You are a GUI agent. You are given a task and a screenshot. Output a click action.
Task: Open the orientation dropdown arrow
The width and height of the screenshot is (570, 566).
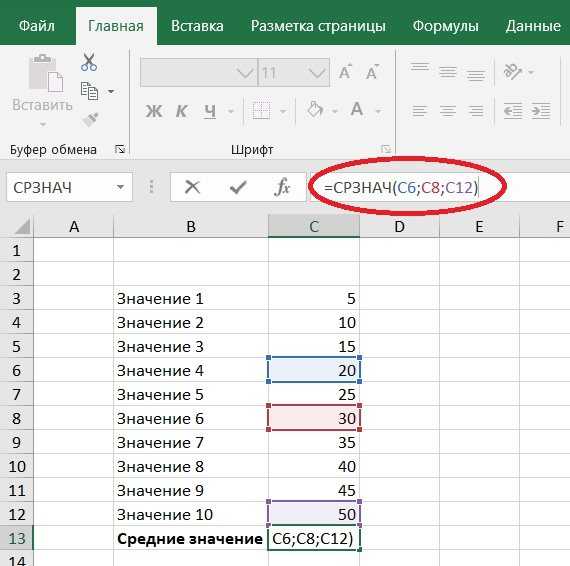pyautogui.click(x=531, y=72)
